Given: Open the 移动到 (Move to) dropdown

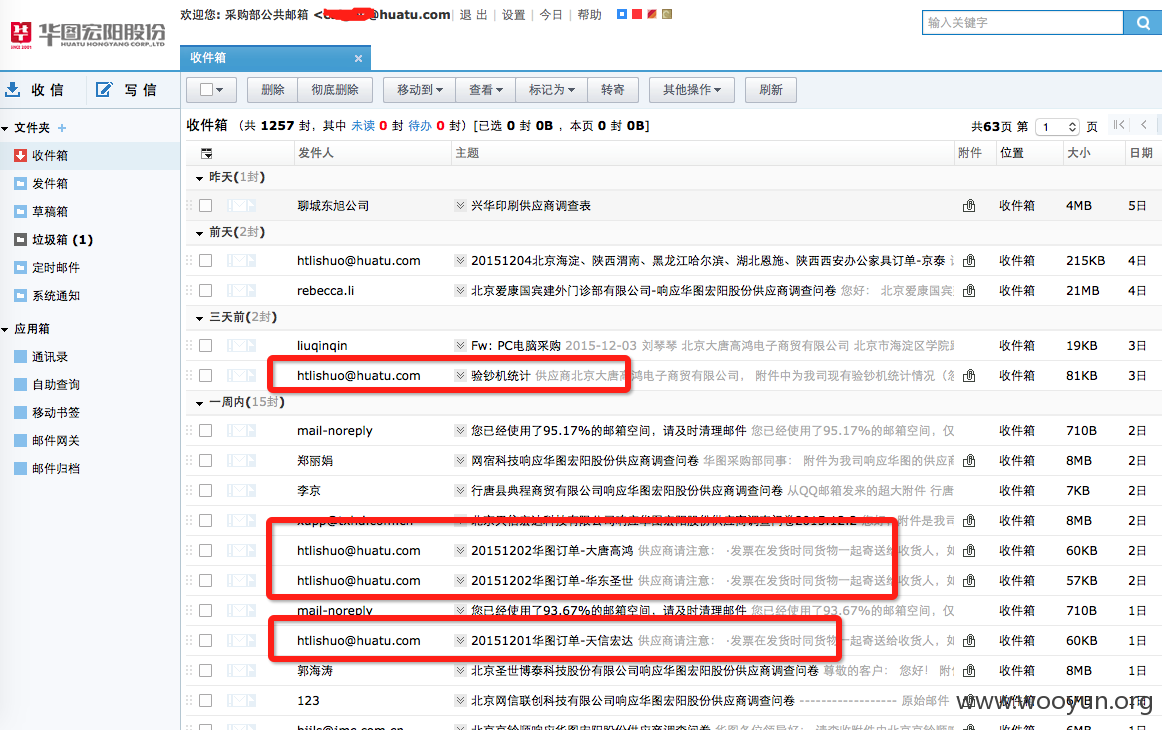Looking at the screenshot, I should (x=419, y=90).
